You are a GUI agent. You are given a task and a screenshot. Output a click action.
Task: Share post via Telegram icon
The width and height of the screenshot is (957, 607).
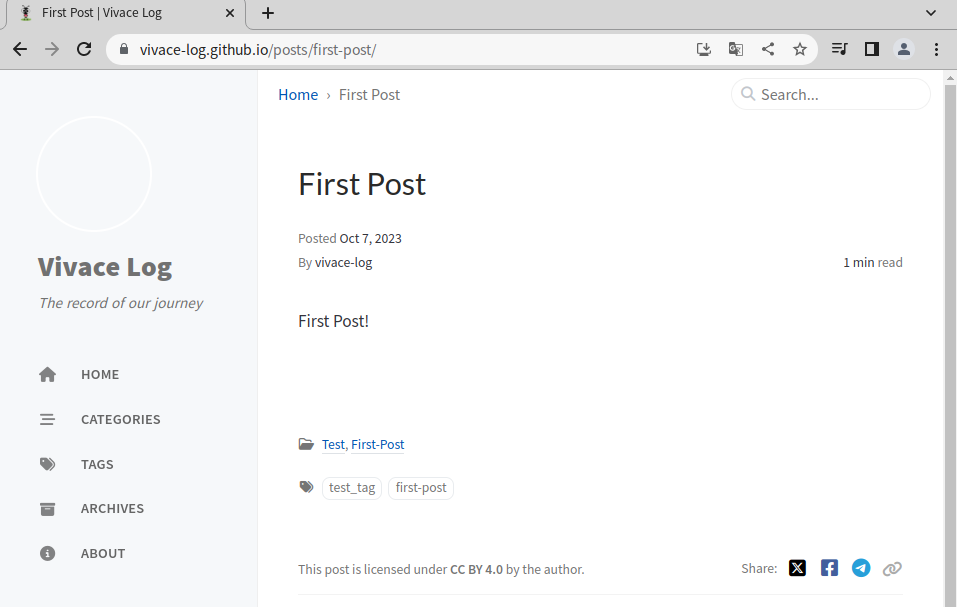pos(861,568)
